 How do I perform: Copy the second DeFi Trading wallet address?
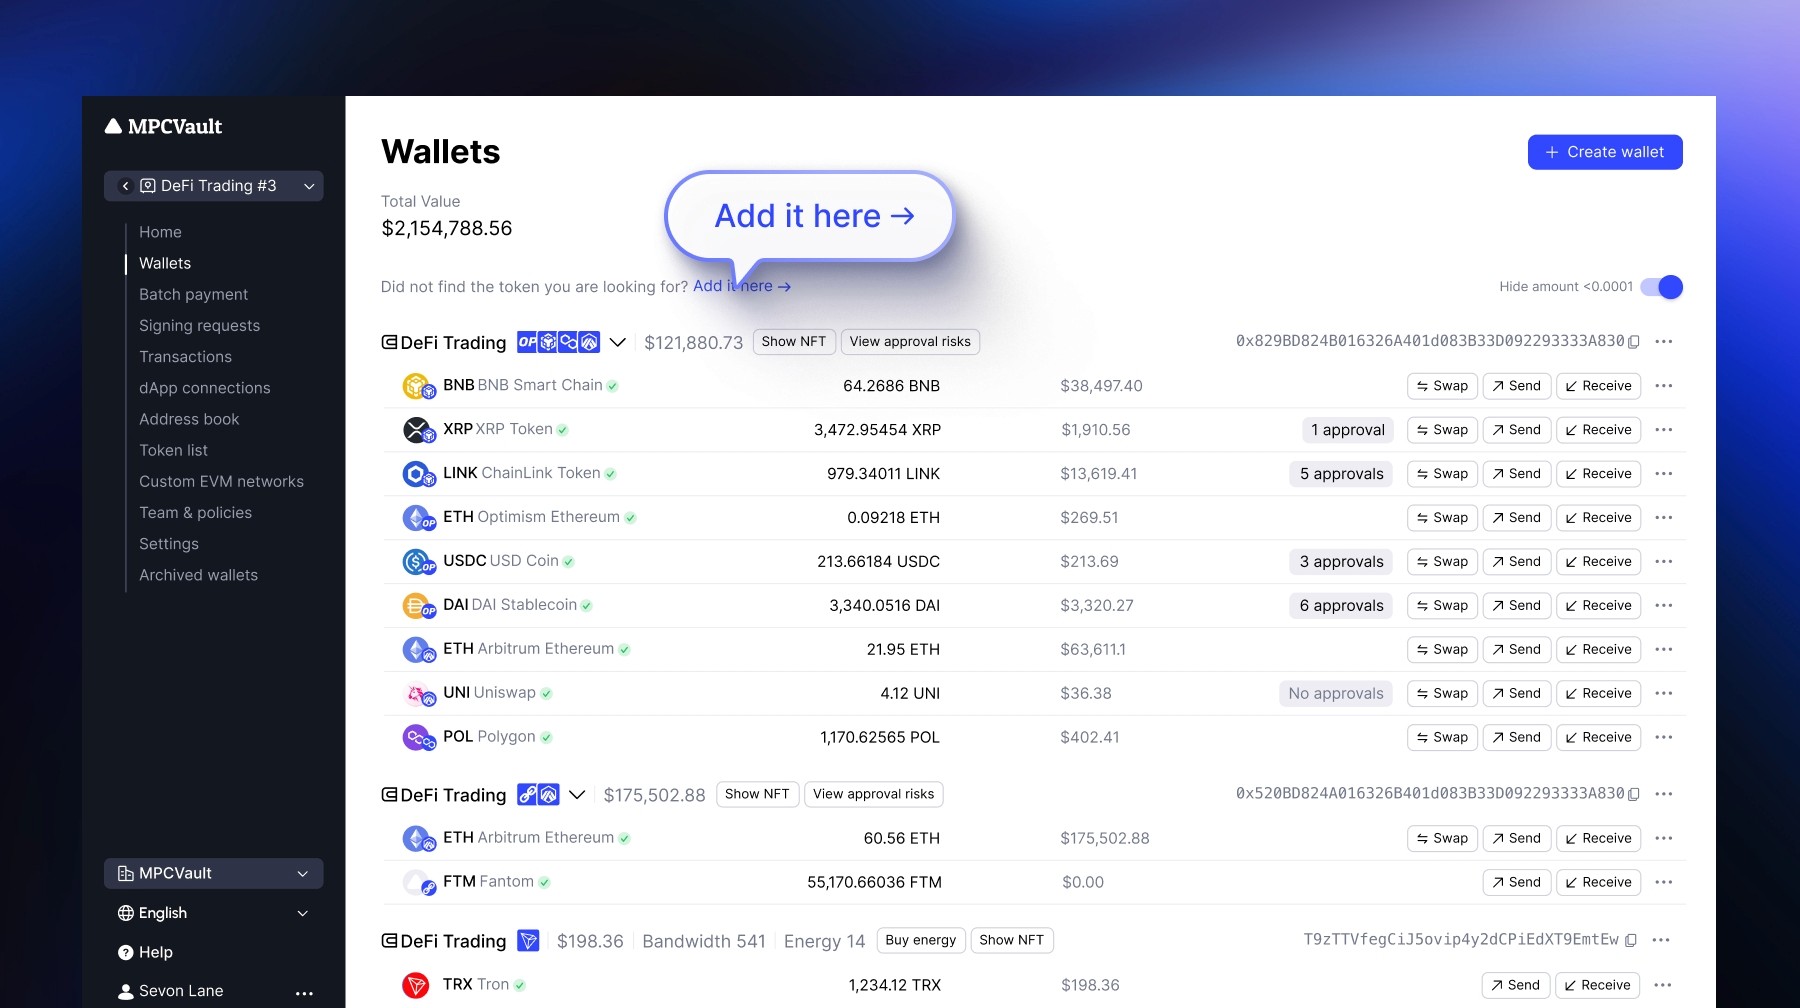(1633, 794)
